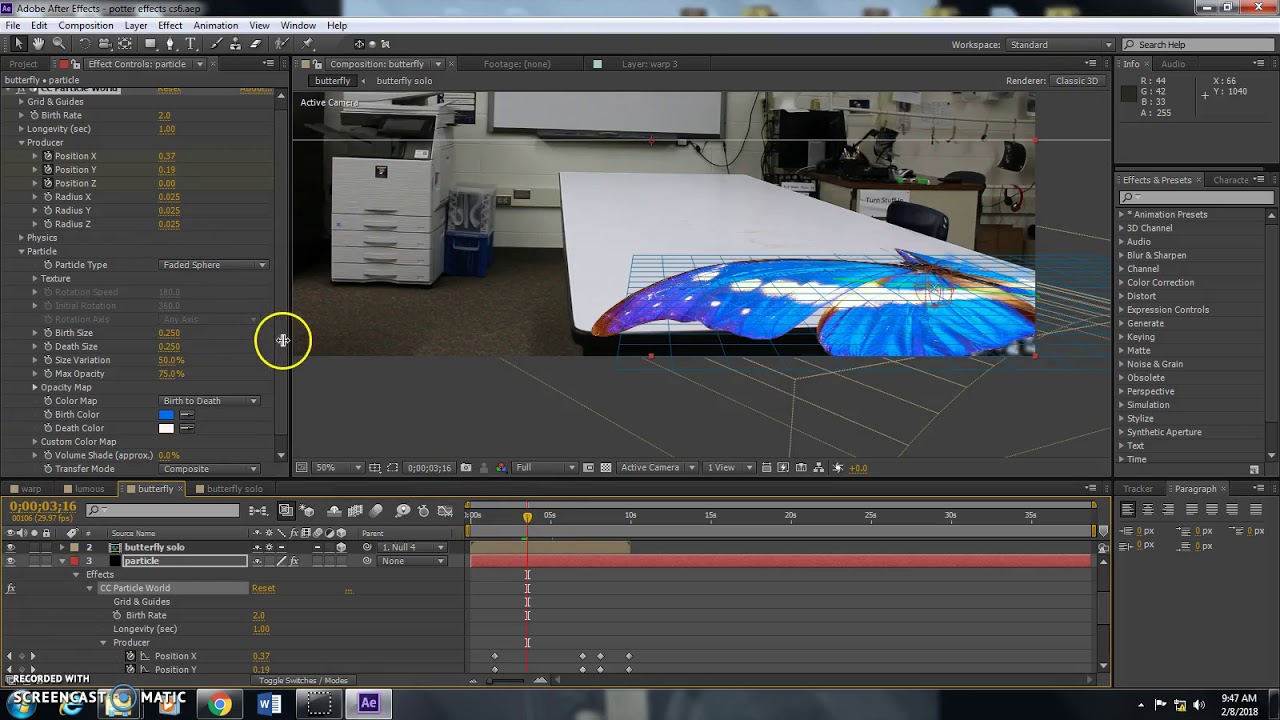Click the show channel RGB icon
This screenshot has width=1280, height=720.
click(x=500, y=467)
